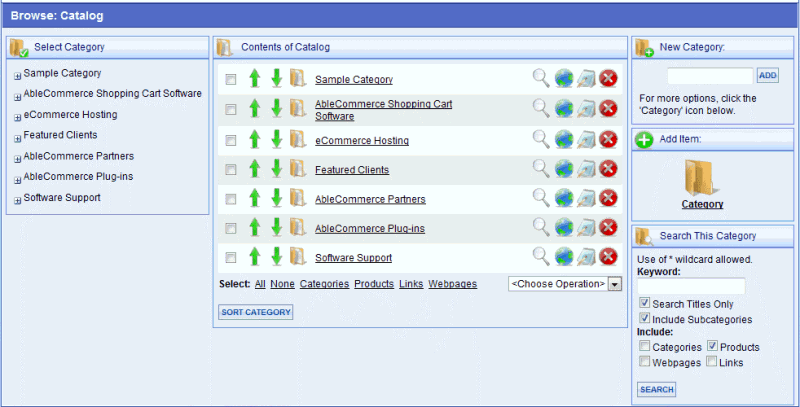Expand AbleCommerce Partners tree node

(17, 159)
